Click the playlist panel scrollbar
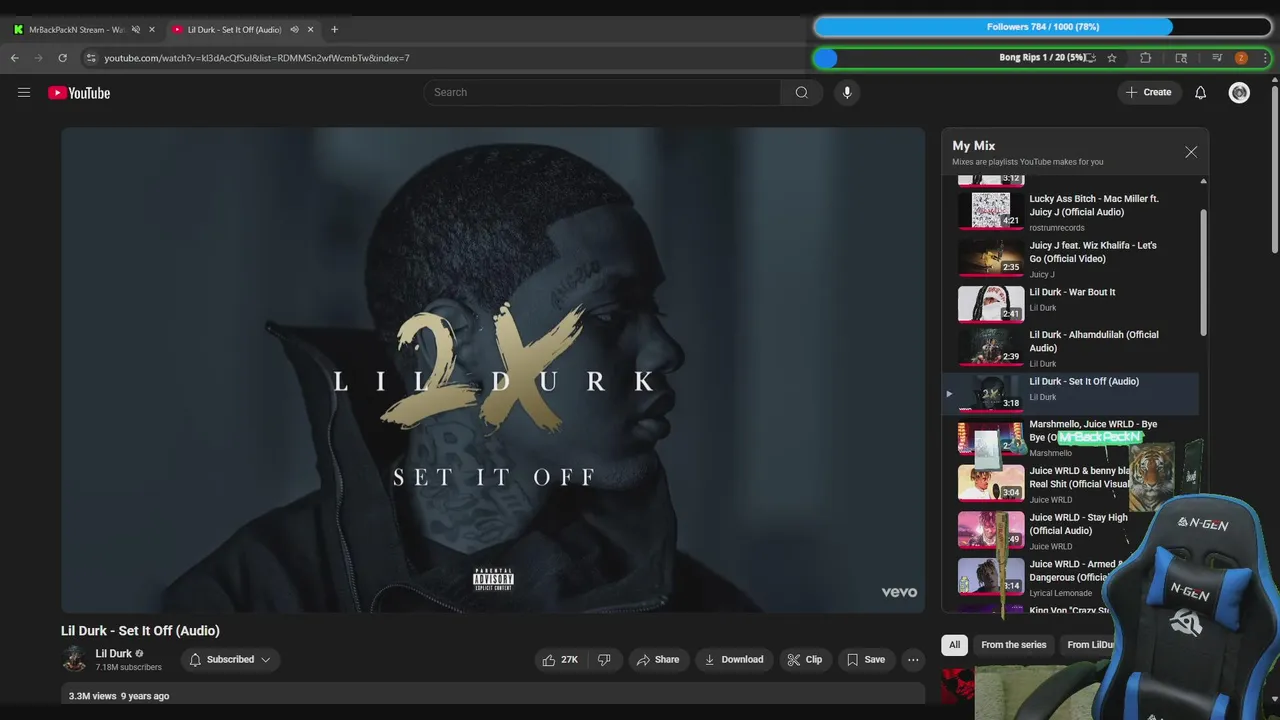Screen dimensions: 1280x720 (1204, 272)
